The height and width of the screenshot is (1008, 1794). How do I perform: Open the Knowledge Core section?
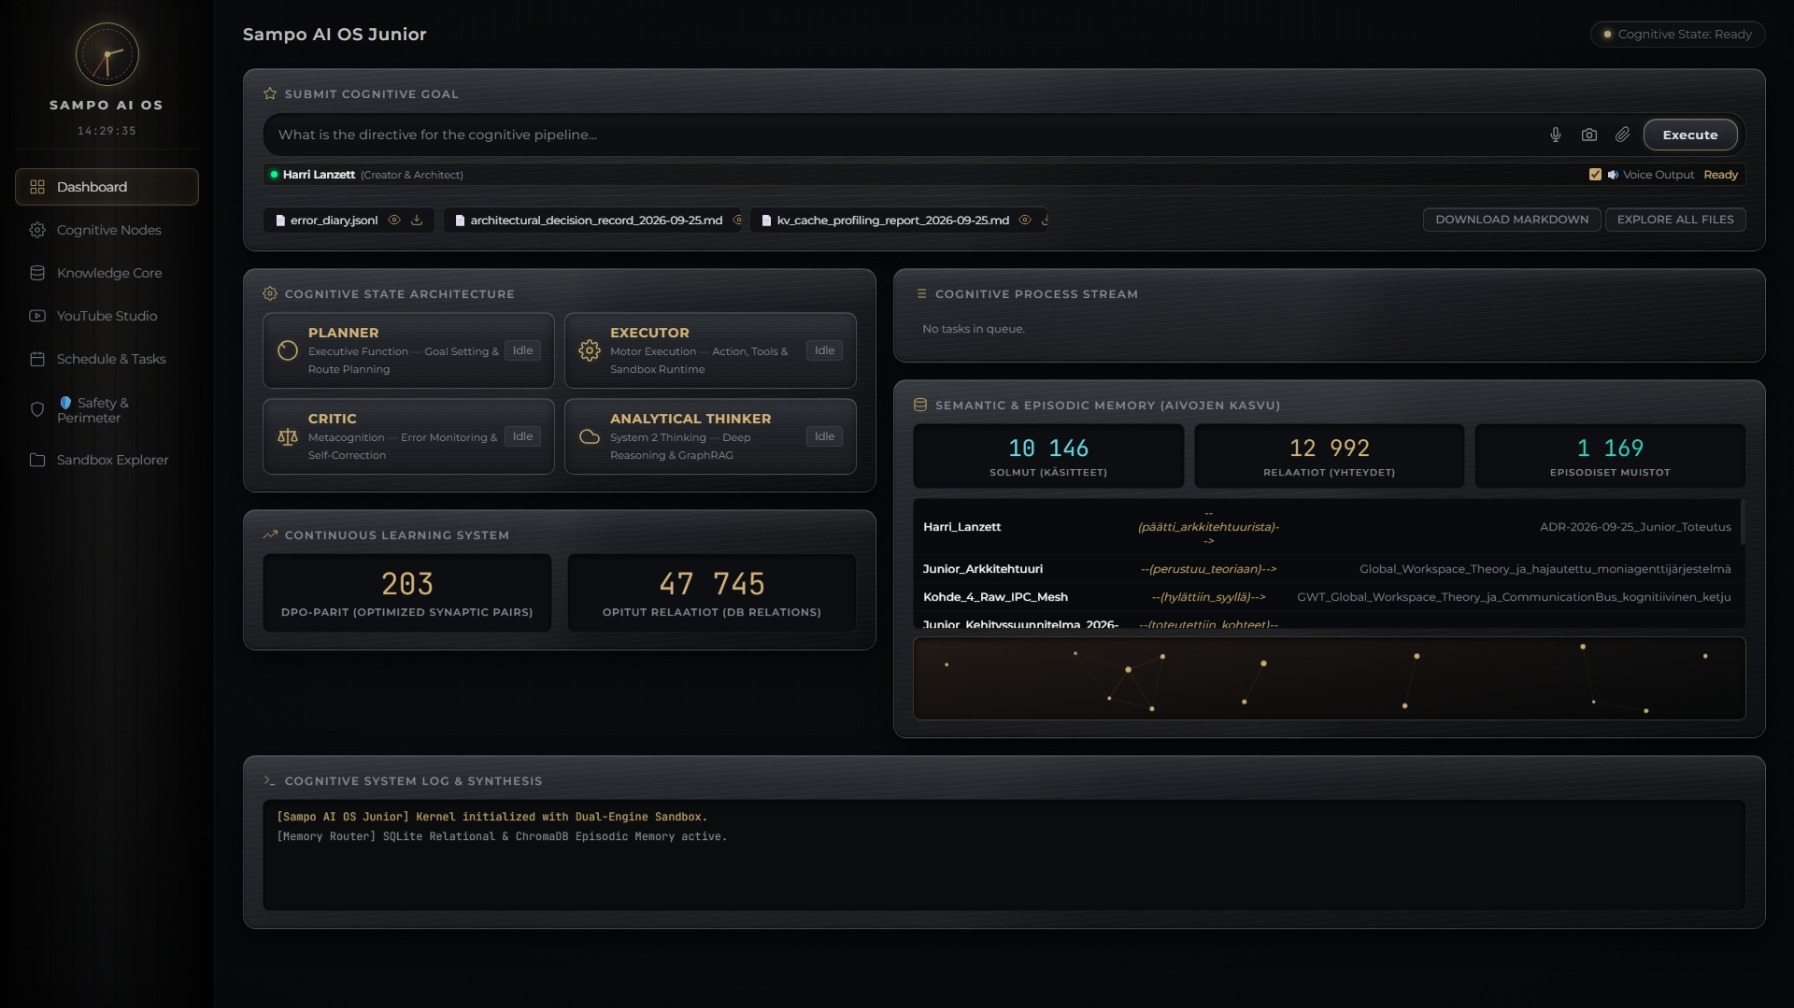coord(107,273)
